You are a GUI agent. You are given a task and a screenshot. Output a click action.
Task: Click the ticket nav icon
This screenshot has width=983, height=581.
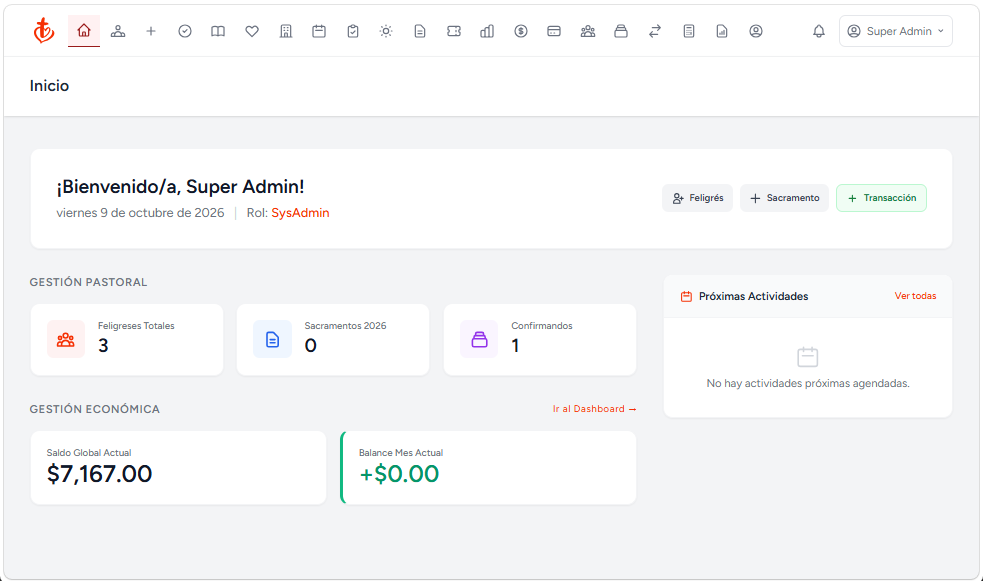(x=454, y=31)
